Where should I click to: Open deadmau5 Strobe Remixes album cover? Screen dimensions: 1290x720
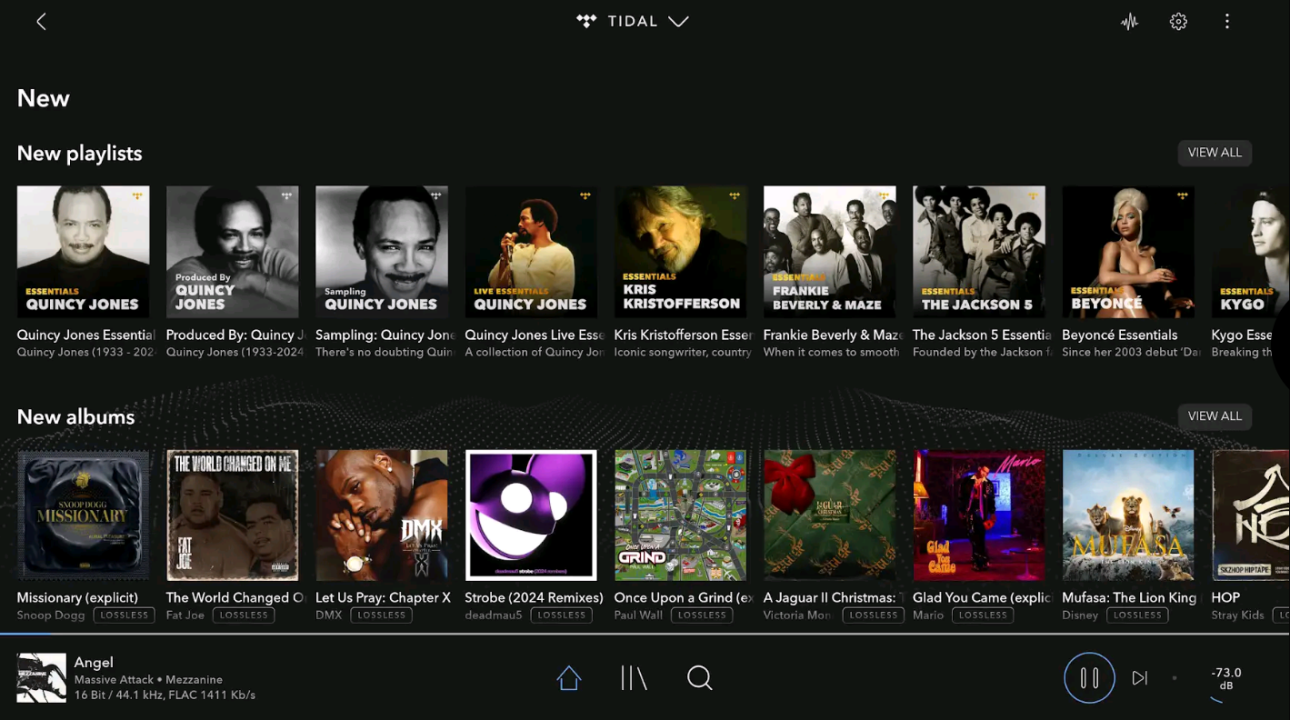coord(531,515)
